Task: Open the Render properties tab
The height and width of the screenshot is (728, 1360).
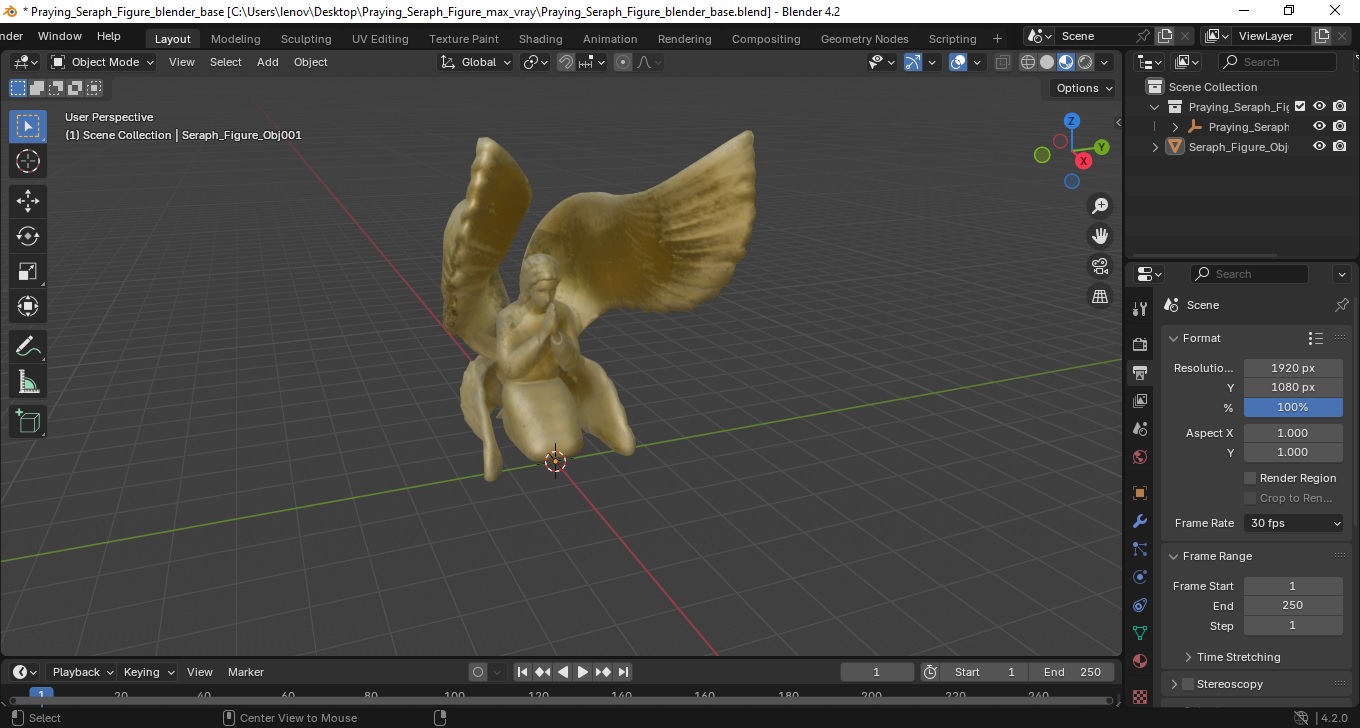Action: pos(1140,344)
